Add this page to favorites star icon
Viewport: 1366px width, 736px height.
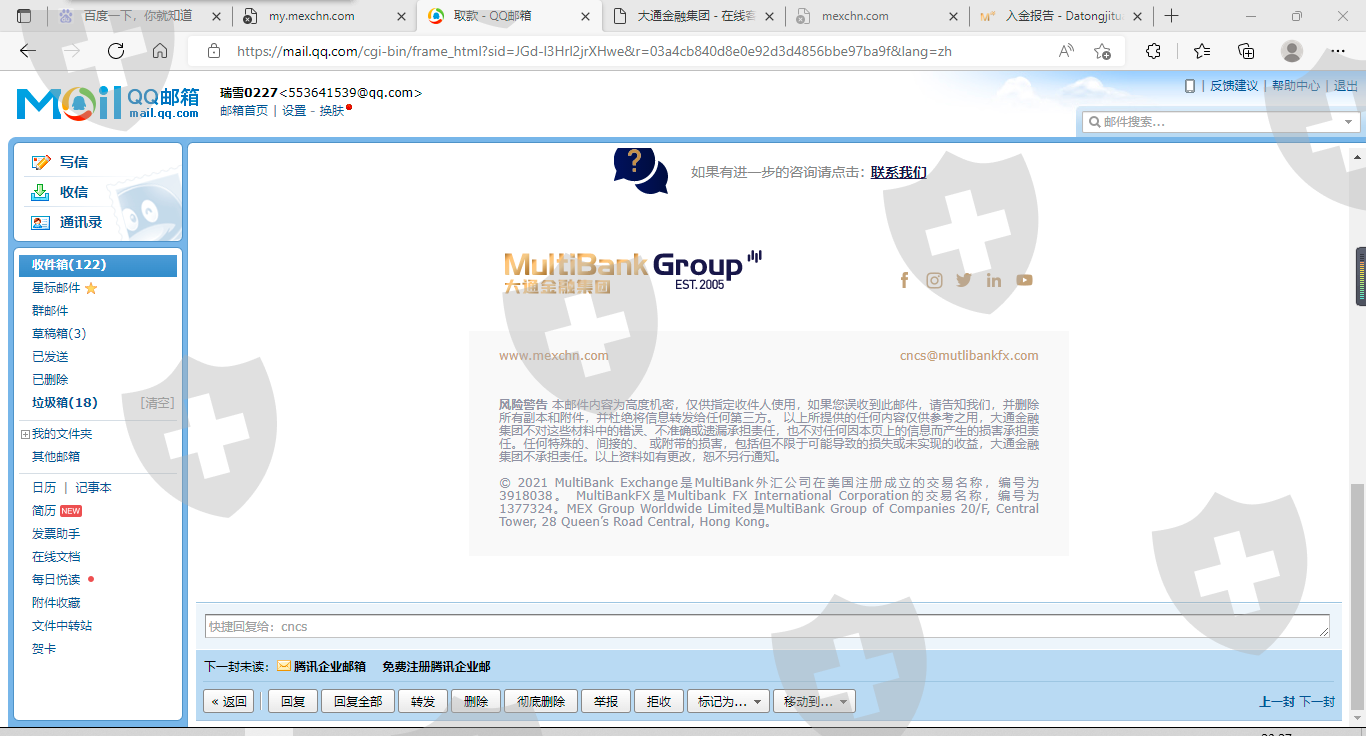[x=1102, y=51]
